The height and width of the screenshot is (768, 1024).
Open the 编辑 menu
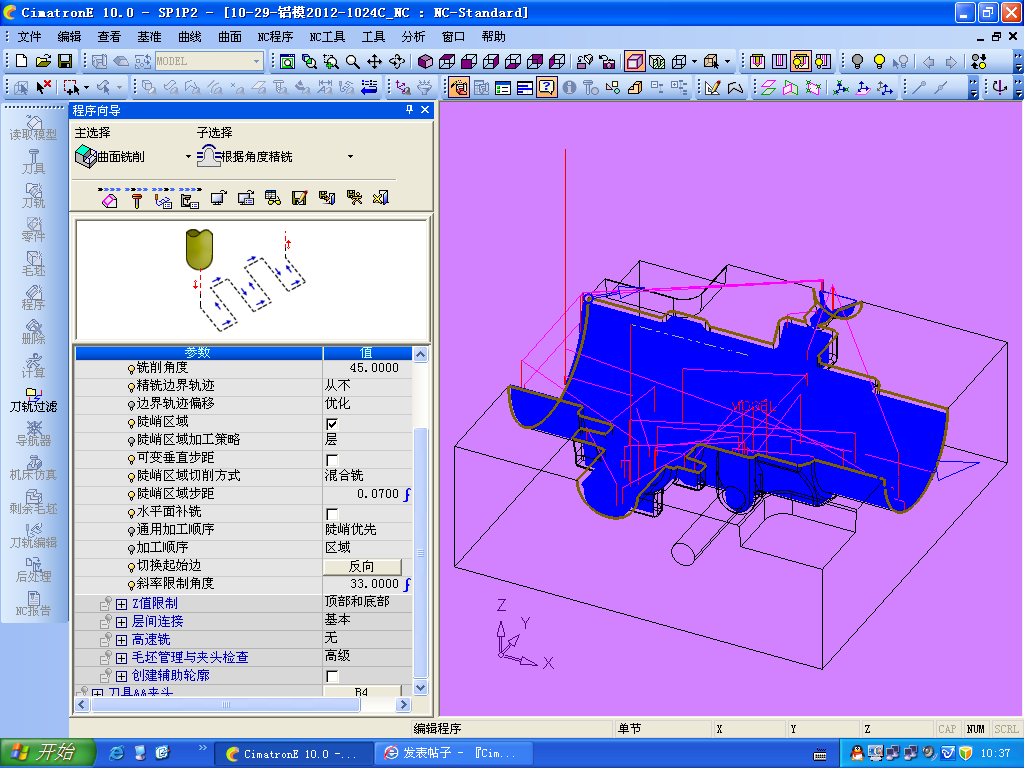point(69,37)
